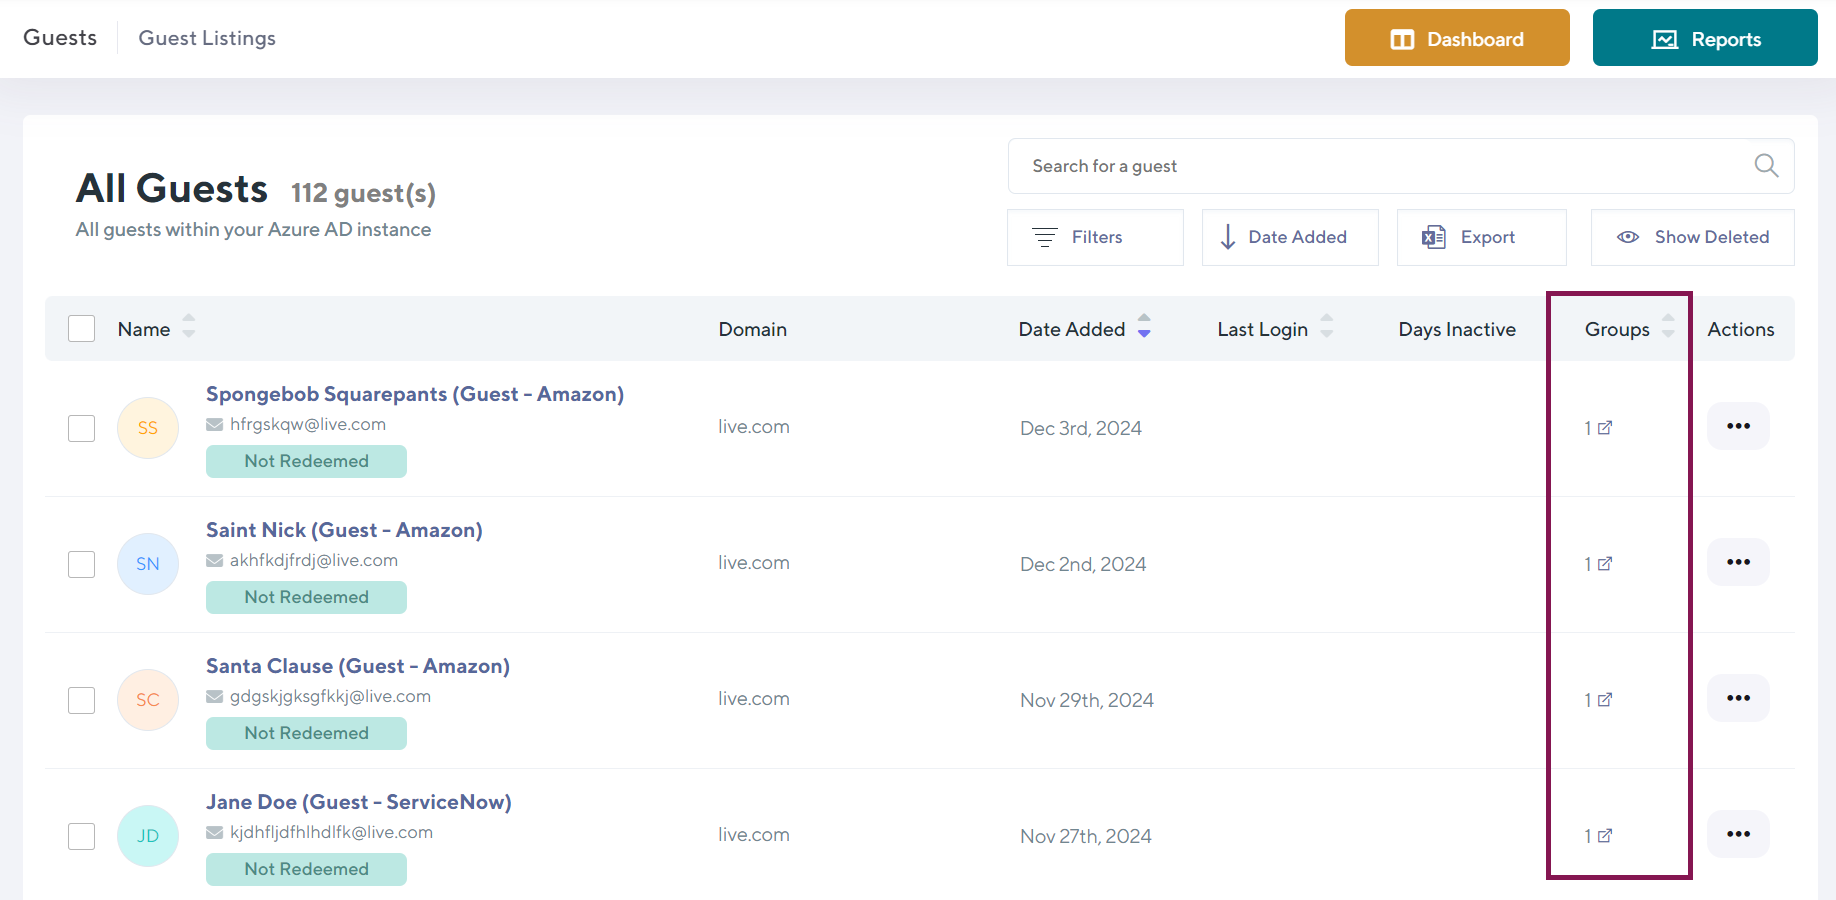Show deleted guests with eye toggle

tap(1692, 237)
